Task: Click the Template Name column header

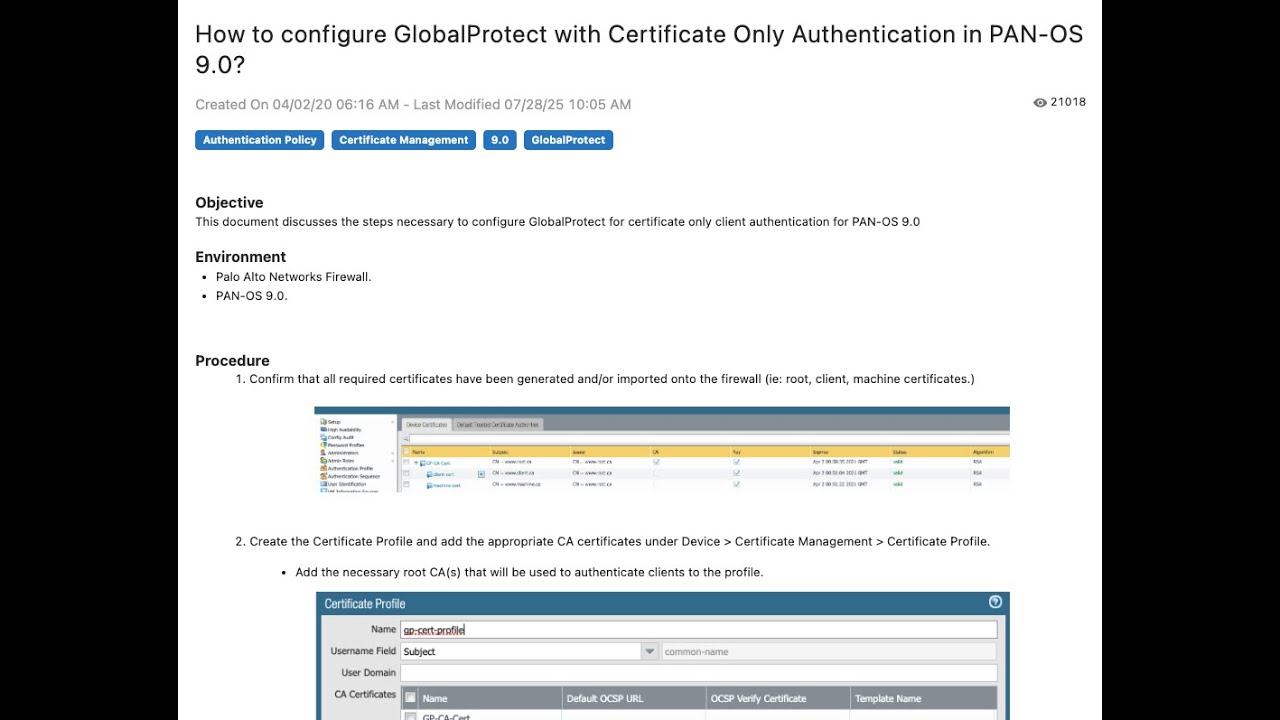Action: click(924, 699)
